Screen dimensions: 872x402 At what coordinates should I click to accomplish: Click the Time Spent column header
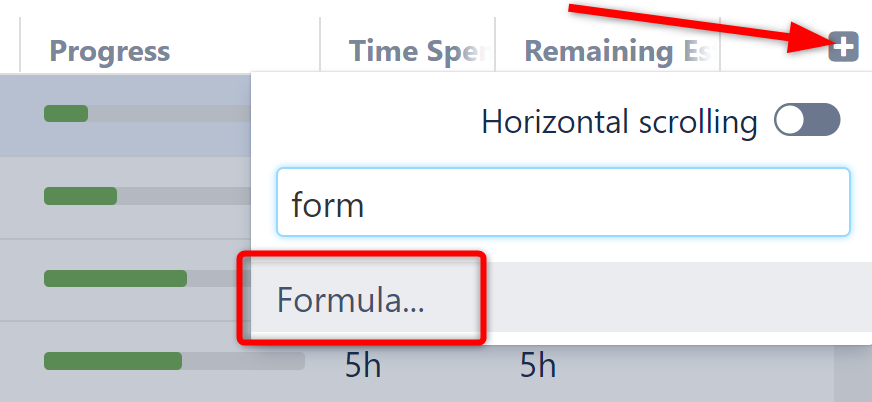[415, 51]
